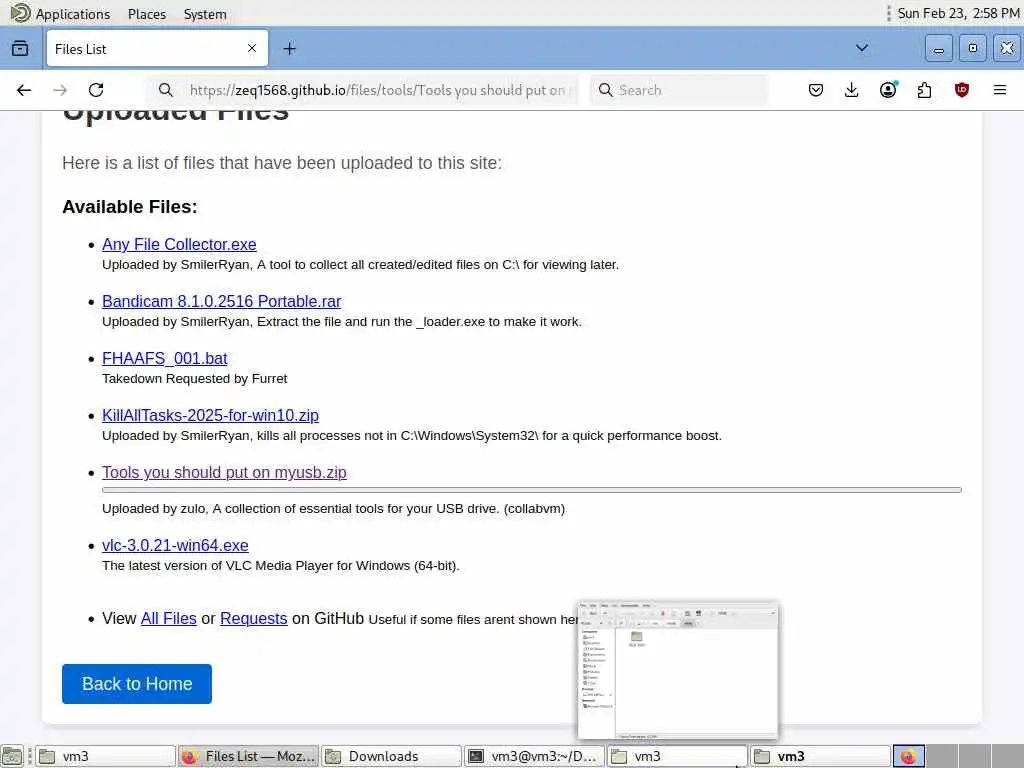This screenshot has width=1024, height=768.
Task: Open the Requests GitHub link
Action: 253,618
